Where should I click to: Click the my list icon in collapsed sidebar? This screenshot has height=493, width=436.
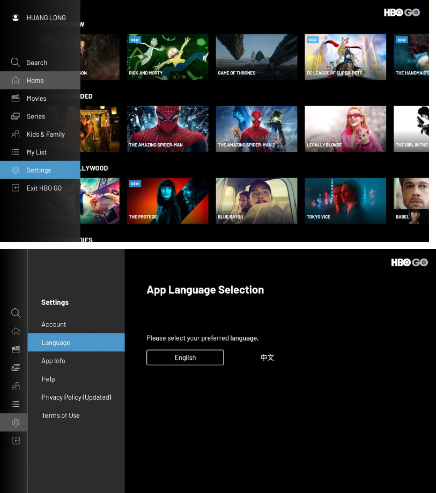pyautogui.click(x=16, y=404)
